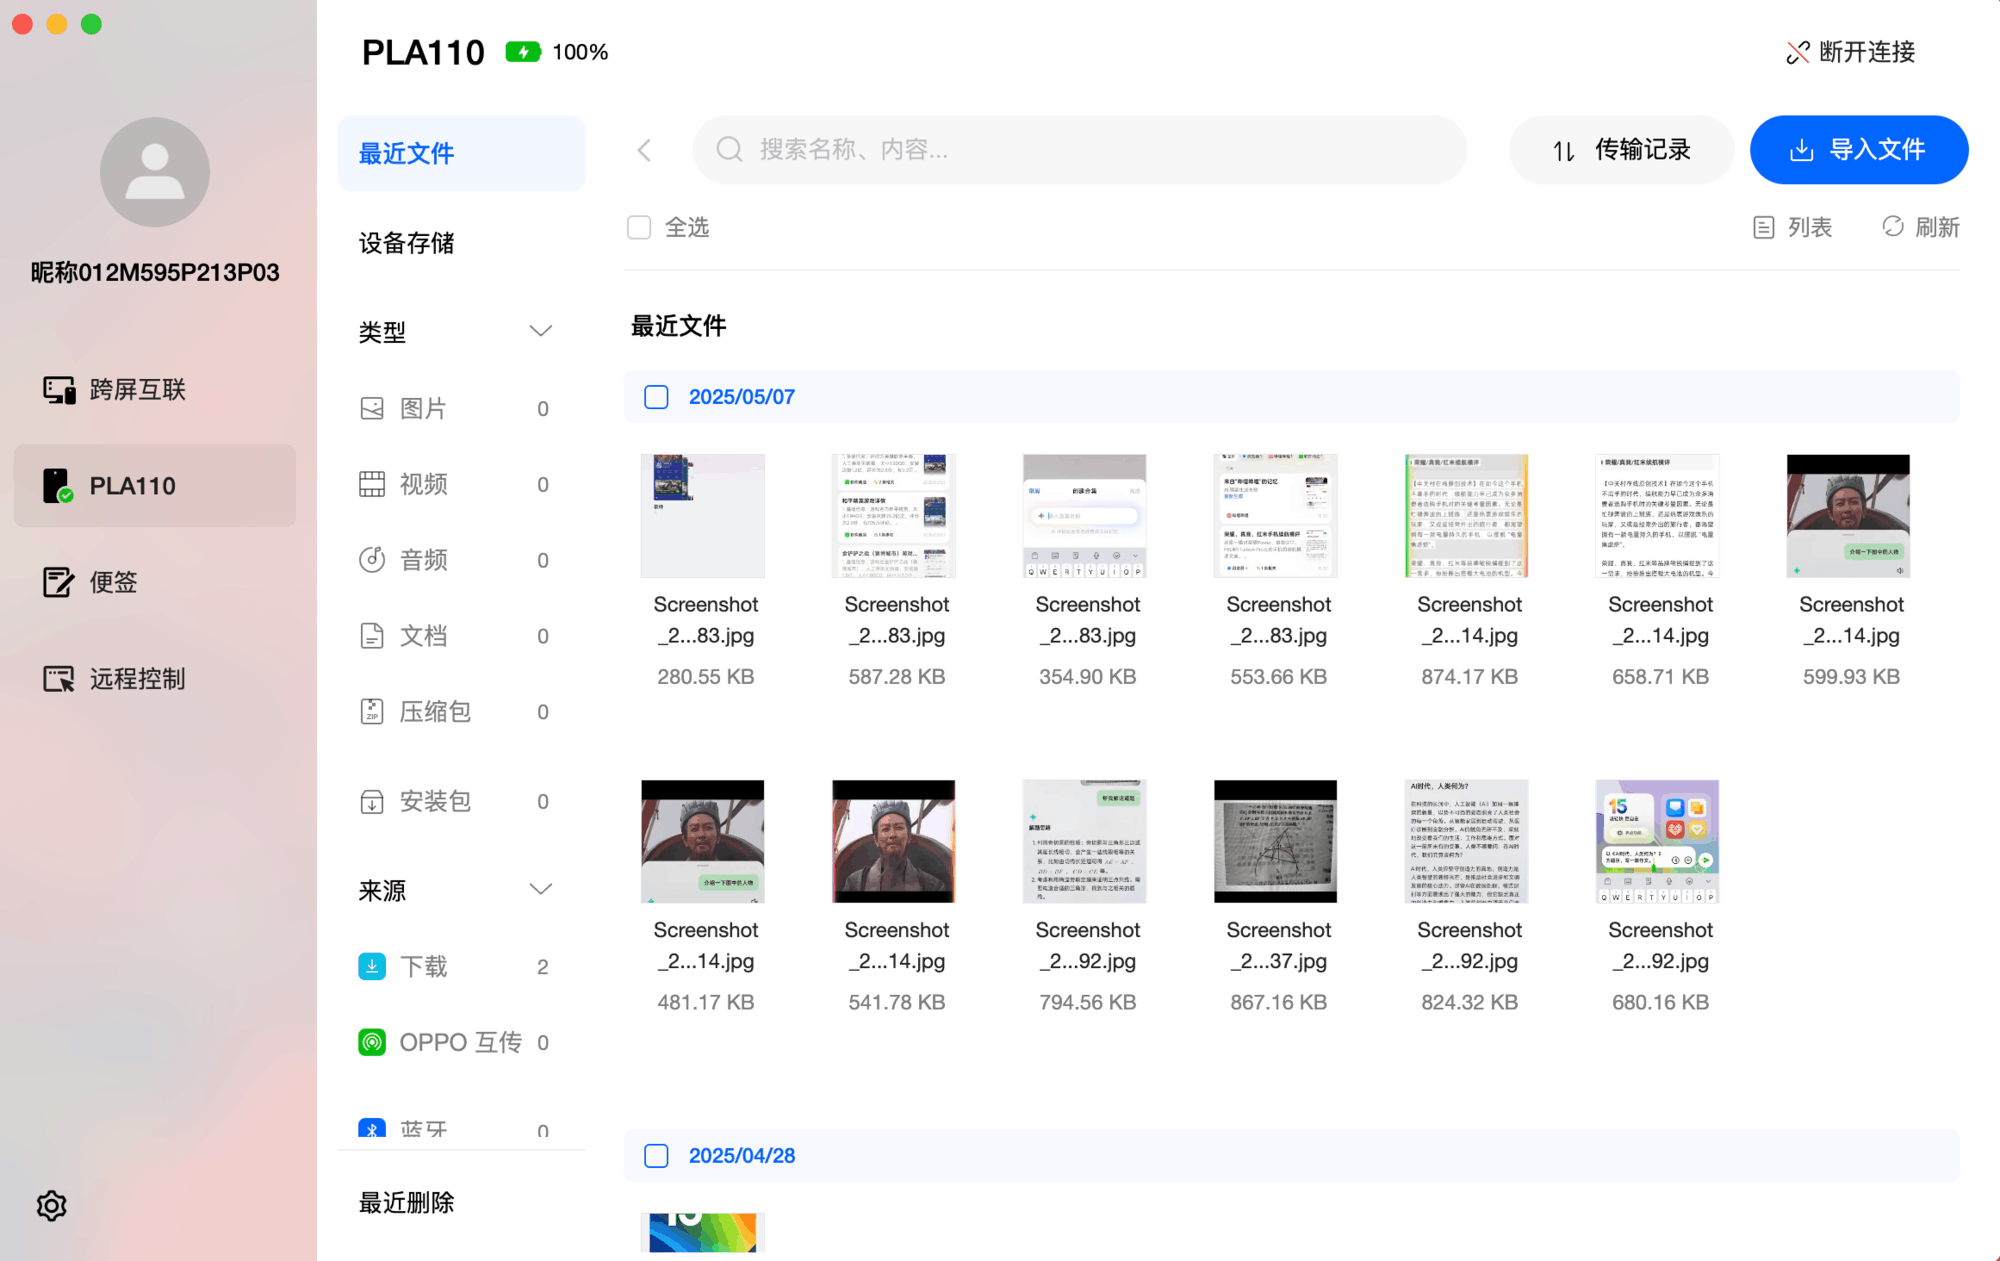
Task: Open the 压缩包 archives category
Action: click(x=434, y=711)
